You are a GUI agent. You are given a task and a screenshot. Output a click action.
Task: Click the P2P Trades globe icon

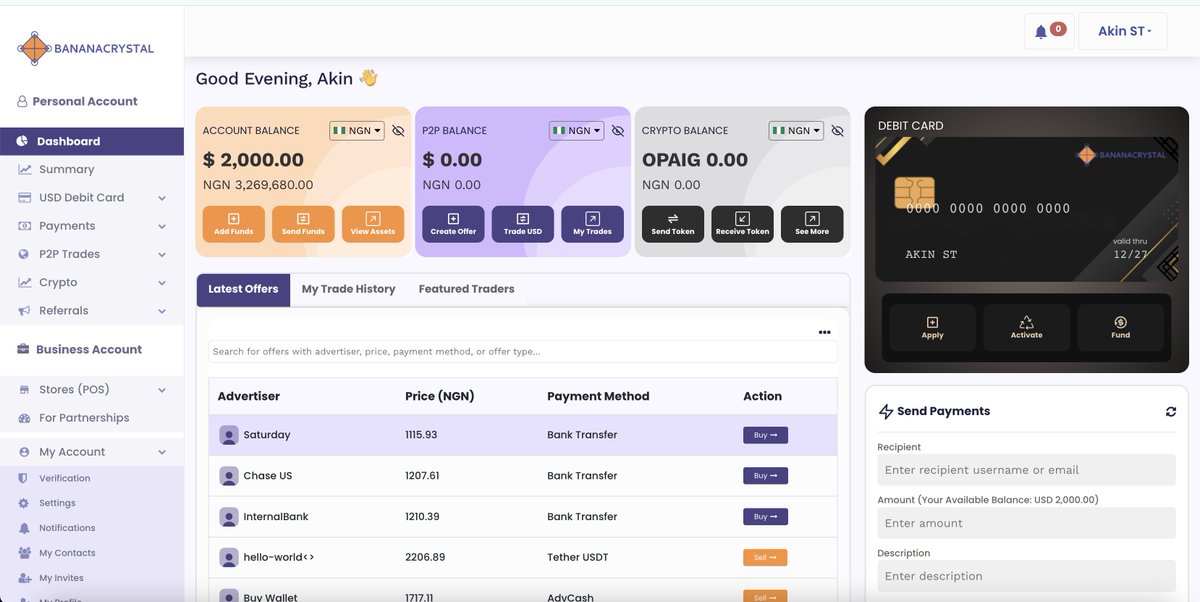[24, 254]
